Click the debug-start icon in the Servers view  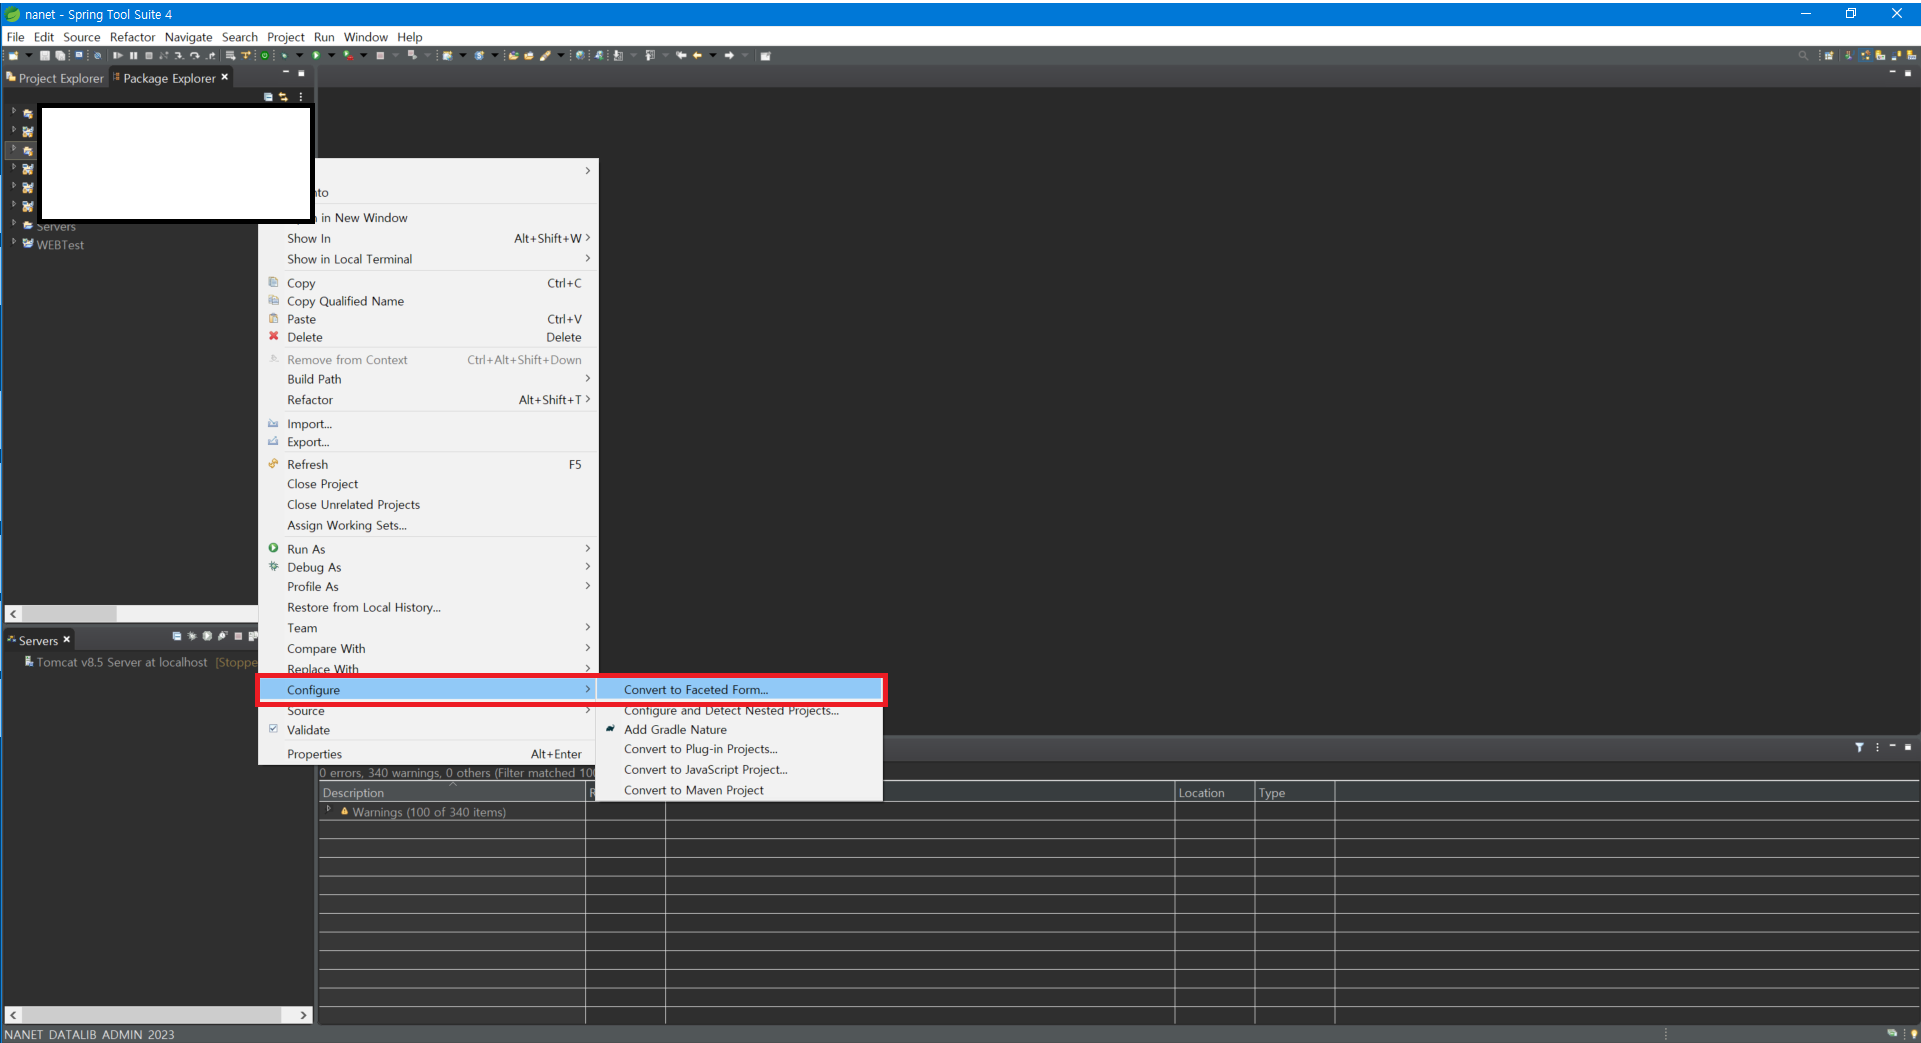192,636
